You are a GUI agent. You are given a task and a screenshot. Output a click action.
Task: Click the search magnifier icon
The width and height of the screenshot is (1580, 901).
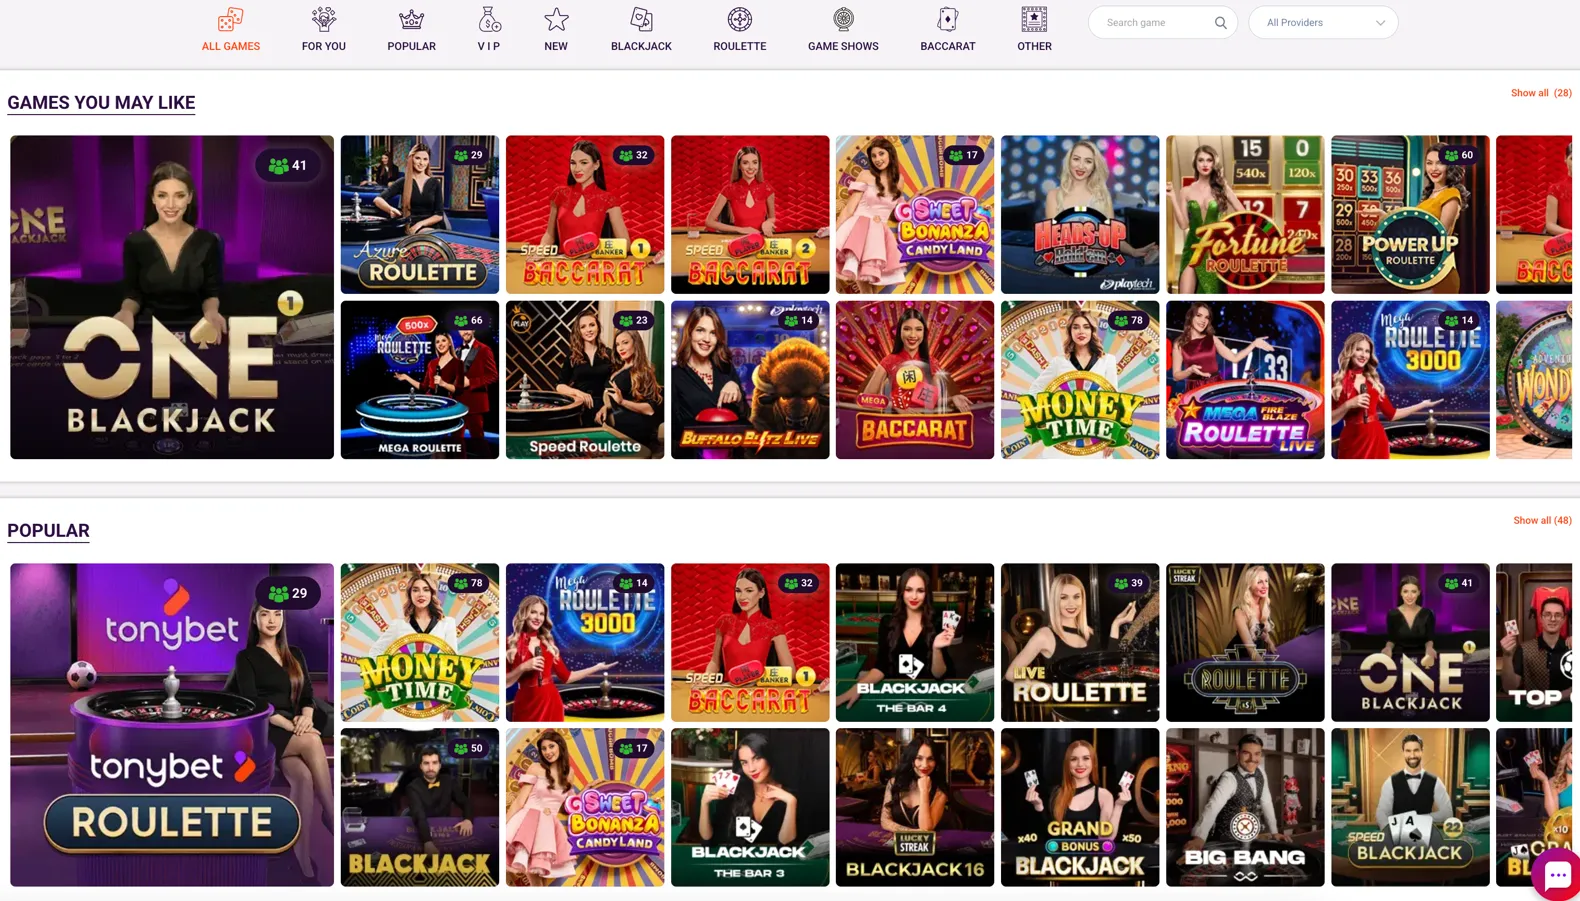point(1220,23)
